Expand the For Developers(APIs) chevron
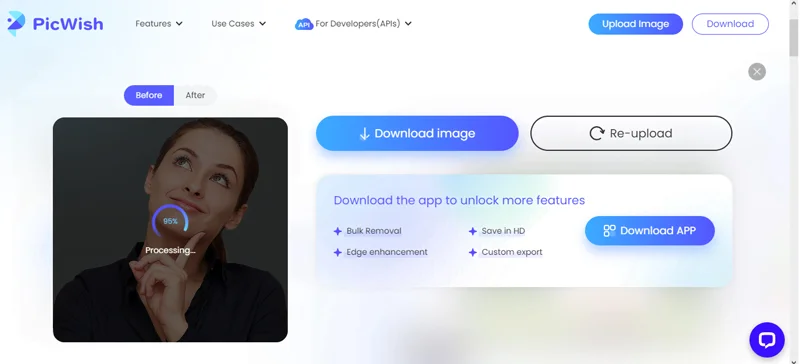 [408, 23]
